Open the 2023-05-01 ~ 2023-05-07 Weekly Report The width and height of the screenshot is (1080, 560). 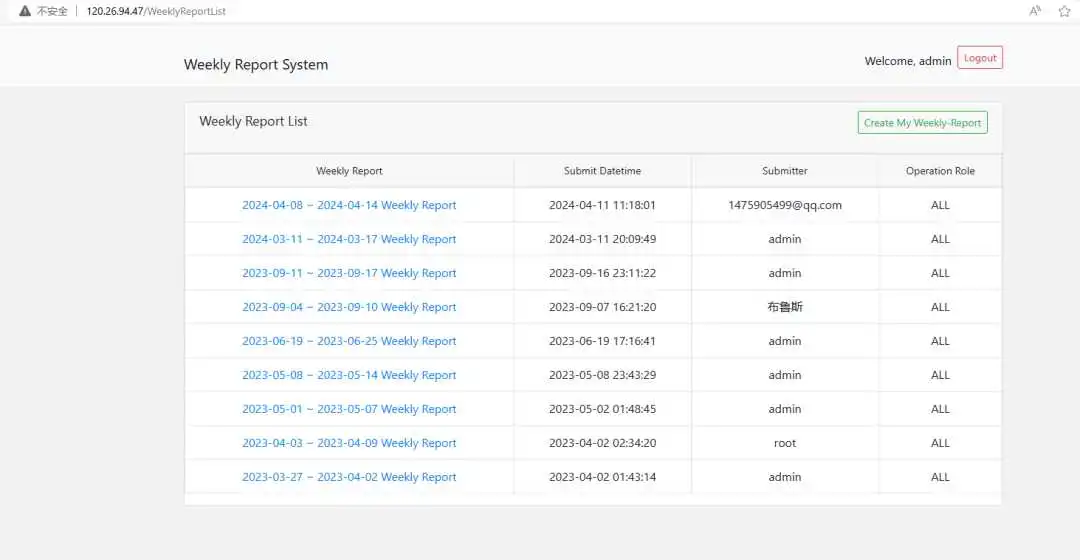[x=349, y=409]
